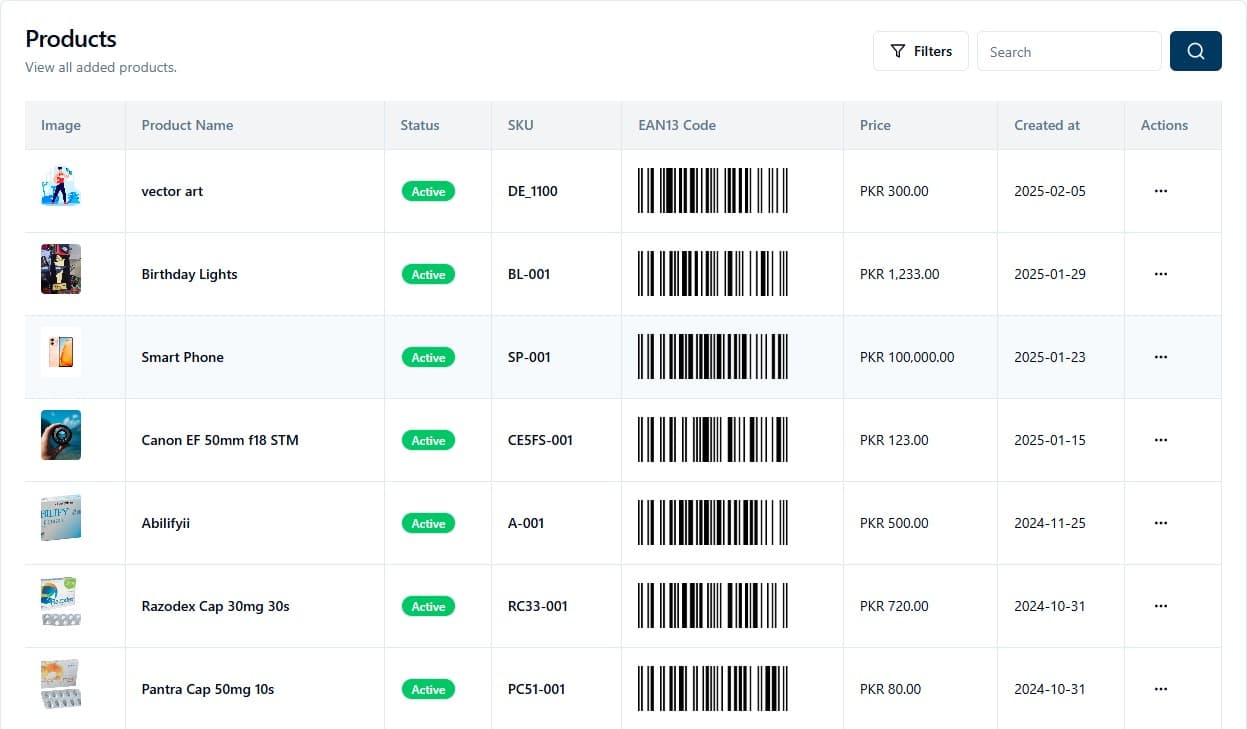Click the Created at column header
The width and height of the screenshot is (1247, 729).
coord(1046,125)
